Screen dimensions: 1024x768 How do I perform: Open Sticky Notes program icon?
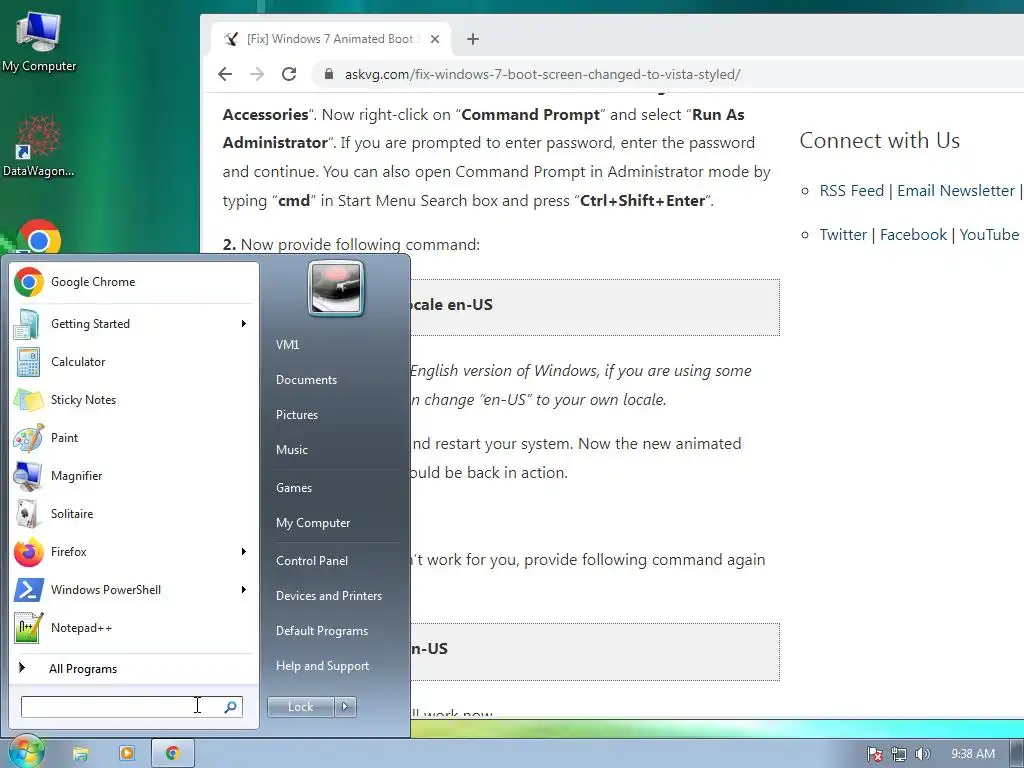[x=27, y=400]
